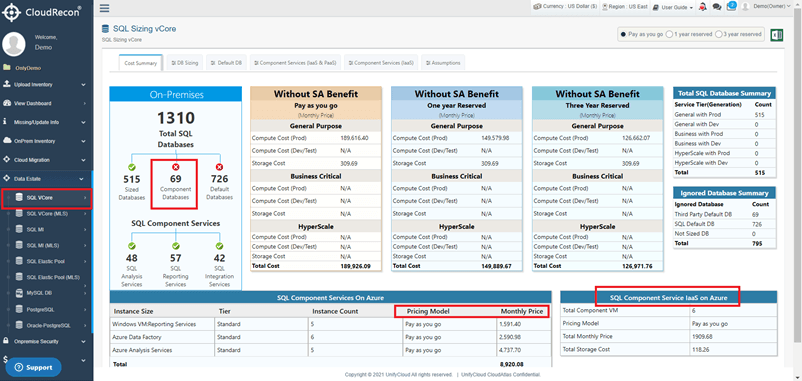Toggle the hamburger sidebar menu
Image resolution: width=802 pixels, height=381 pixels.
pos(104,8)
